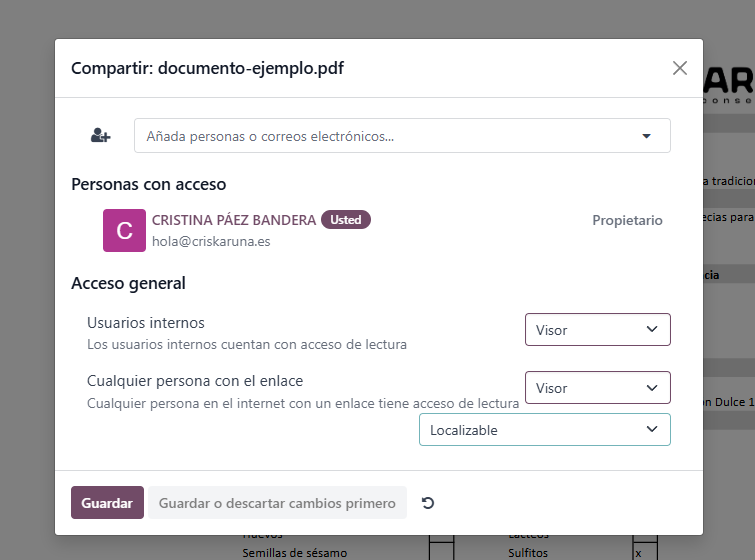Click the Cualquier persona con el enlace label
This screenshot has width=755, height=560.
point(195,381)
